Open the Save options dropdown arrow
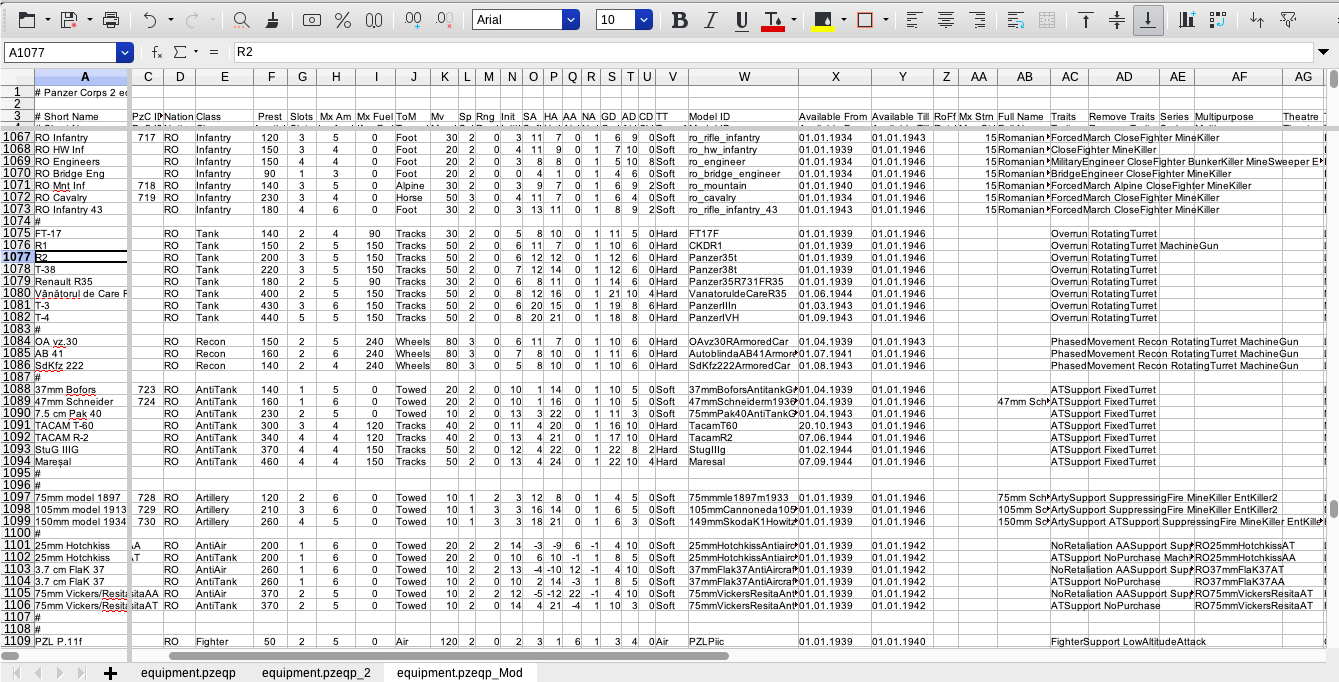 point(90,20)
